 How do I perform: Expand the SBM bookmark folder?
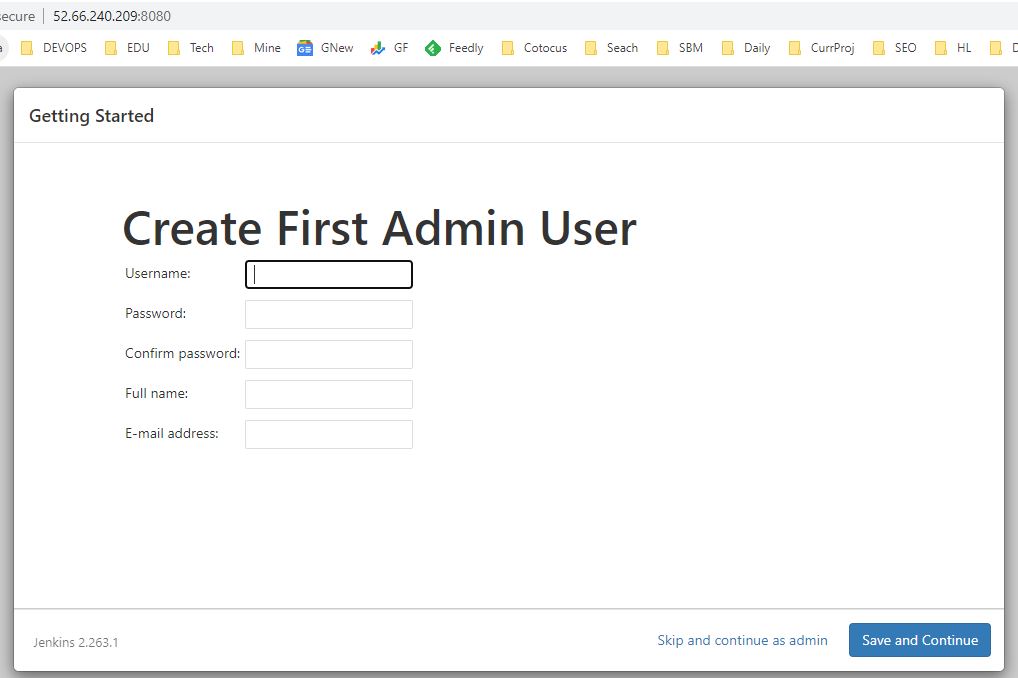[679, 48]
